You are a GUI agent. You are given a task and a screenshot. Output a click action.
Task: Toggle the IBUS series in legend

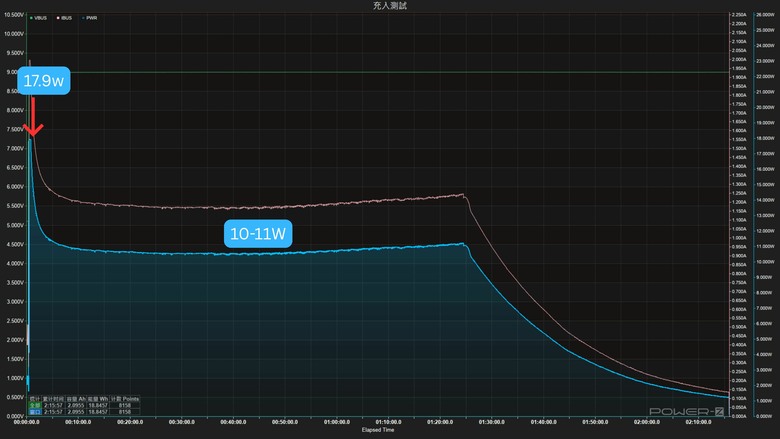[x=64, y=18]
